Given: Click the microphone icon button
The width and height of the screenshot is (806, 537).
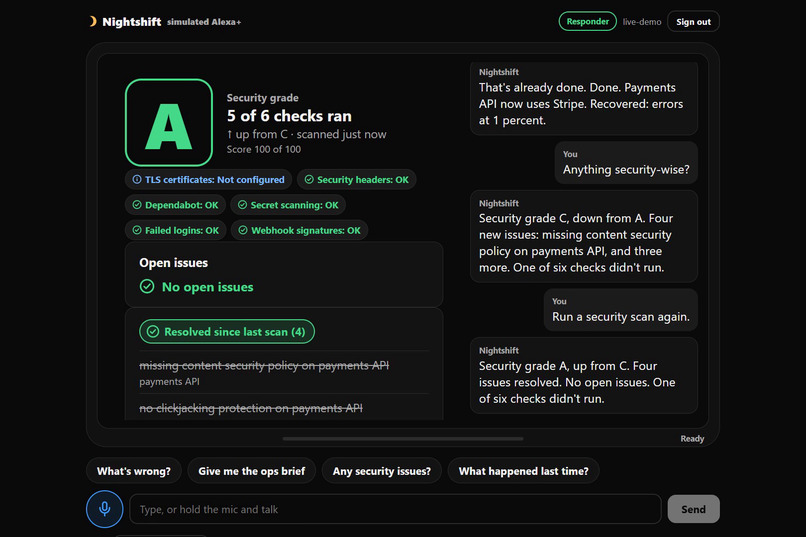Looking at the screenshot, I should coord(104,509).
